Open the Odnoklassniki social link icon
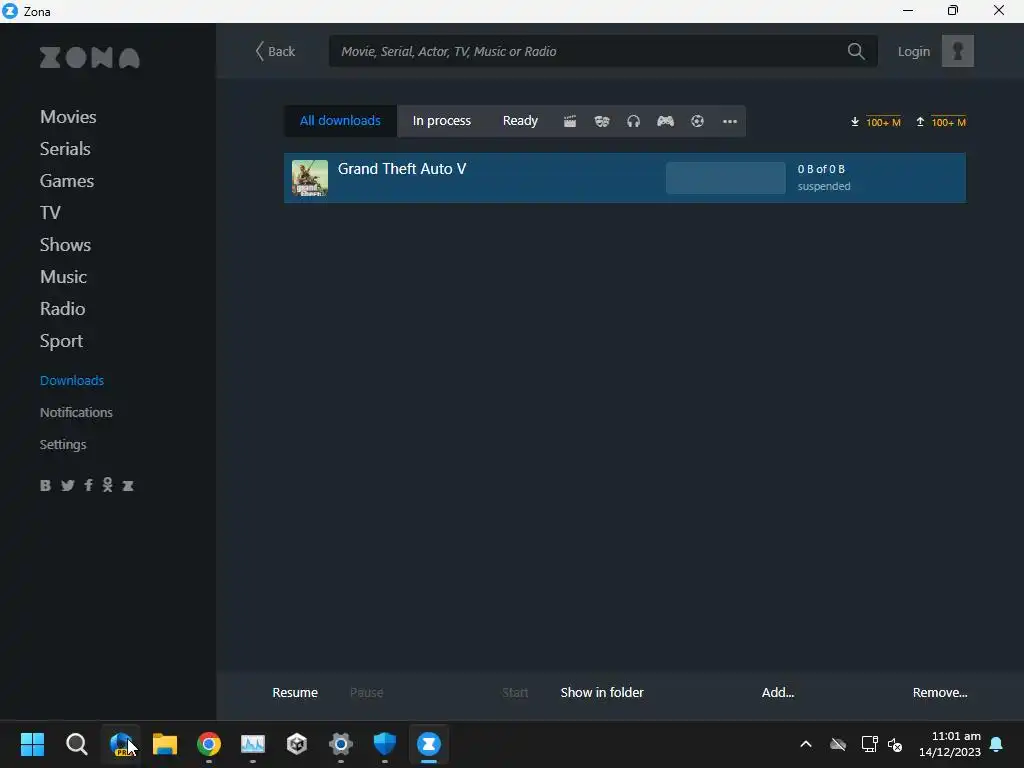Screen dimensions: 1024x768 click(x=108, y=485)
